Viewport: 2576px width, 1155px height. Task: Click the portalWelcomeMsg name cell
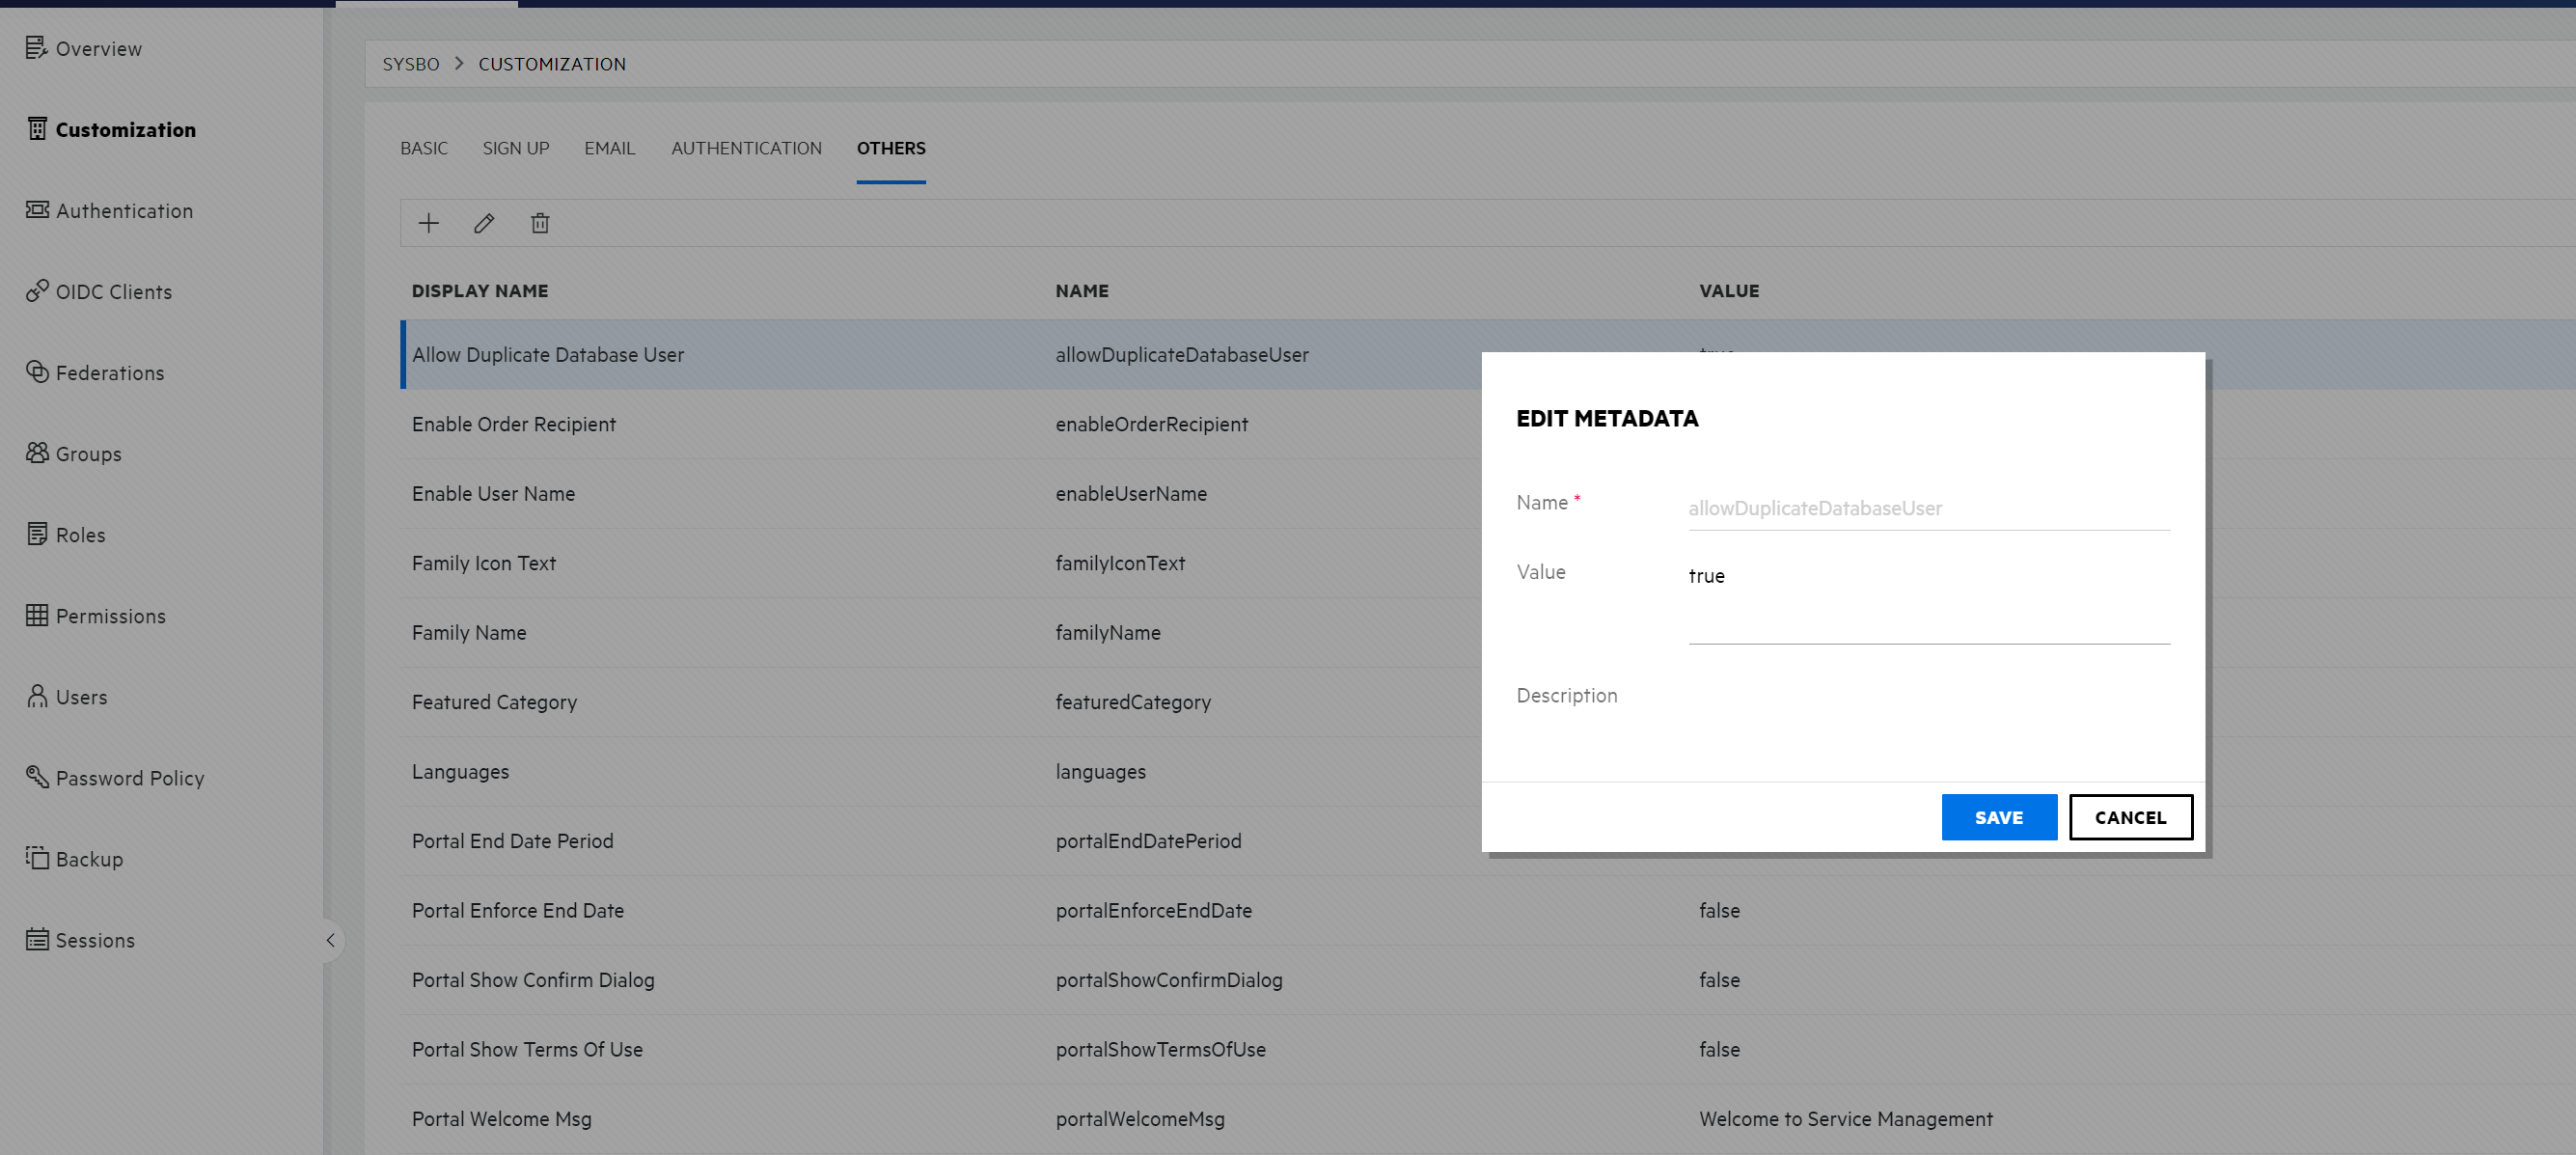pyautogui.click(x=1140, y=1118)
